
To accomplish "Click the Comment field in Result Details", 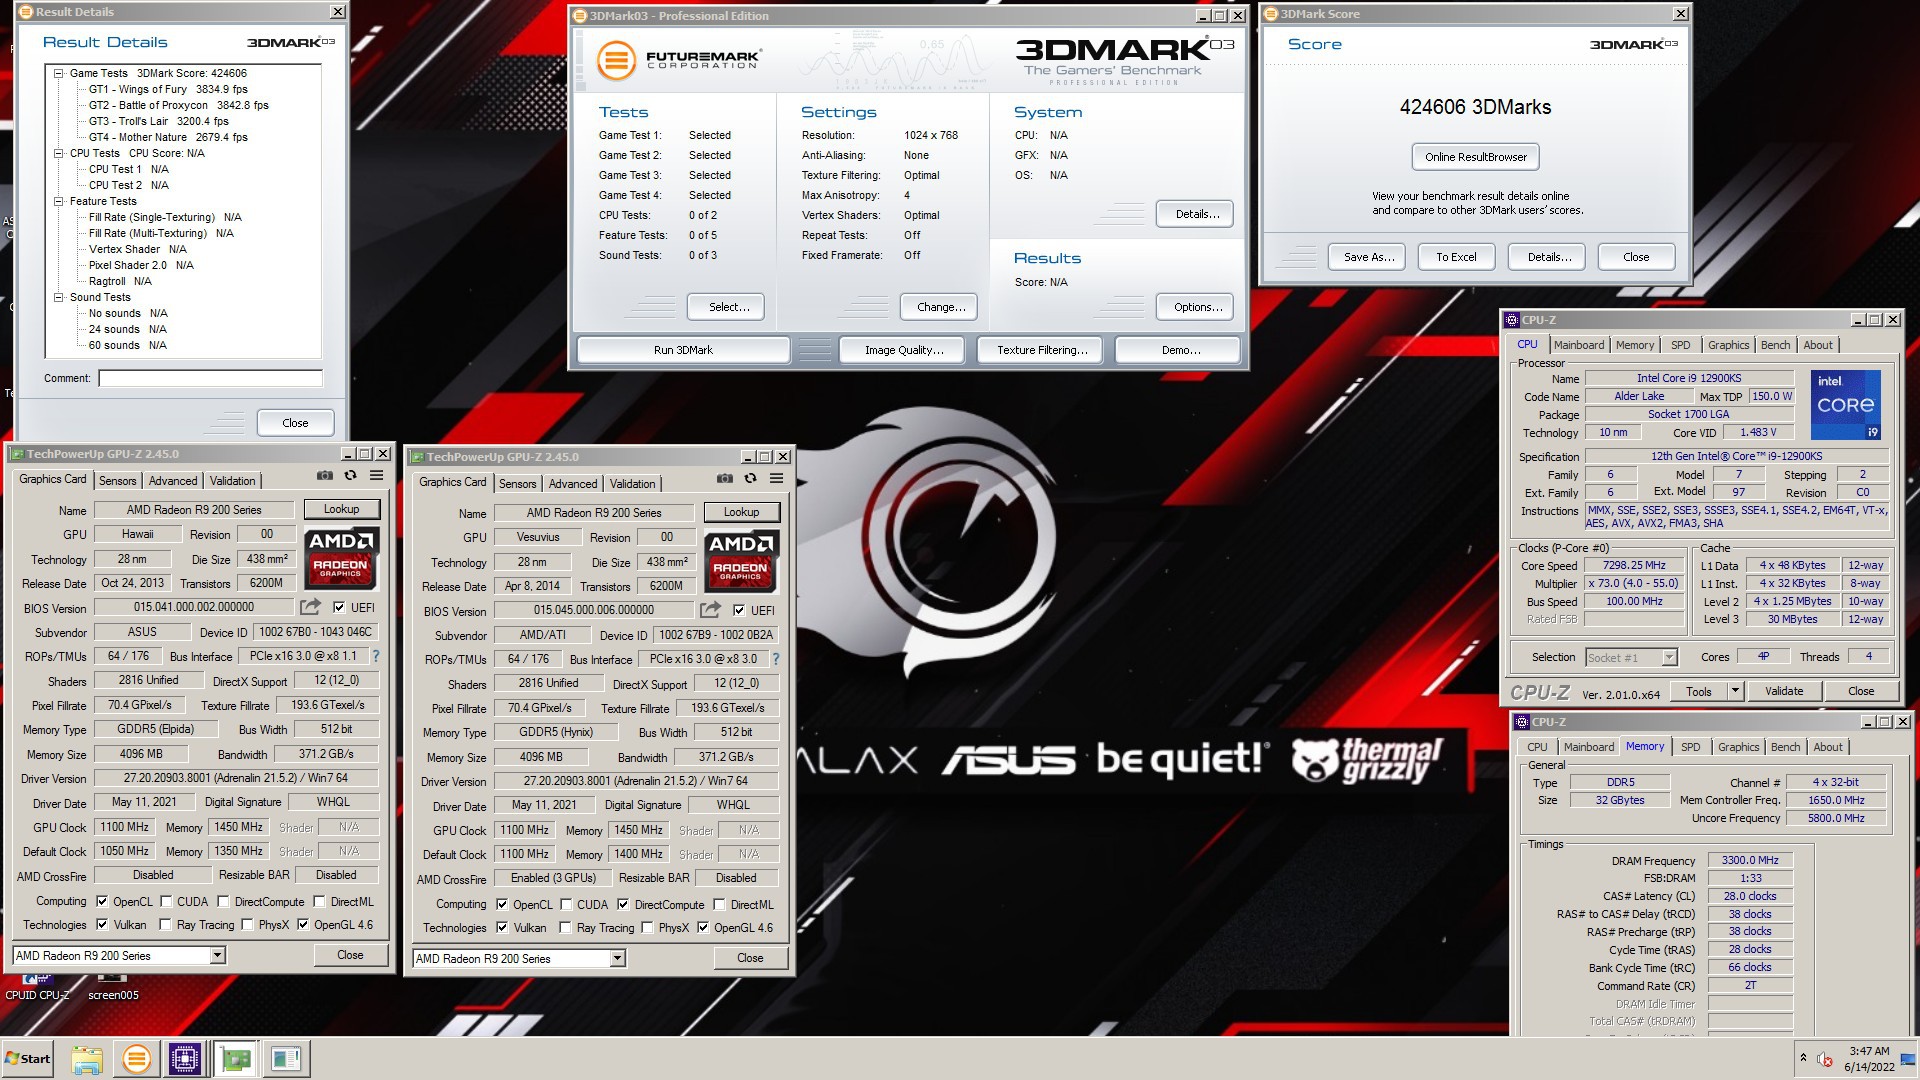I will pyautogui.click(x=210, y=378).
